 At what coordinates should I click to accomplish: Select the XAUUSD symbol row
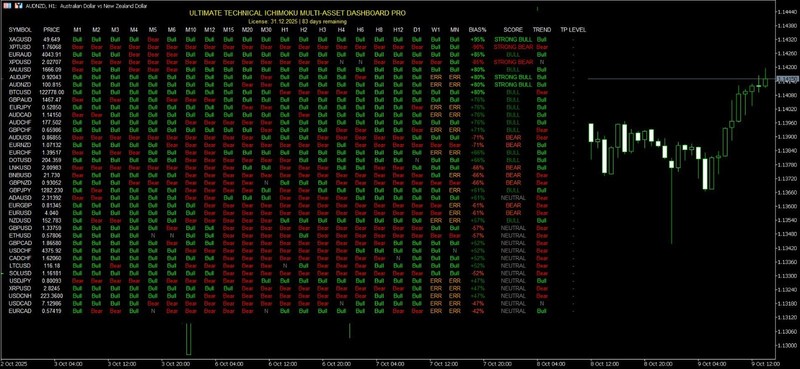point(20,69)
